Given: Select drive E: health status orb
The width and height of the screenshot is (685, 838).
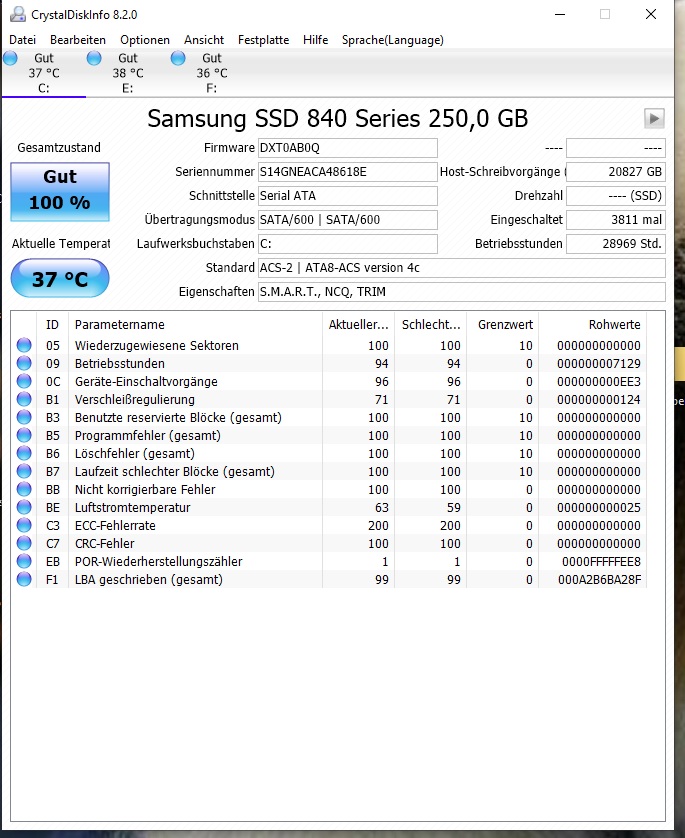Looking at the screenshot, I should coord(94,58).
